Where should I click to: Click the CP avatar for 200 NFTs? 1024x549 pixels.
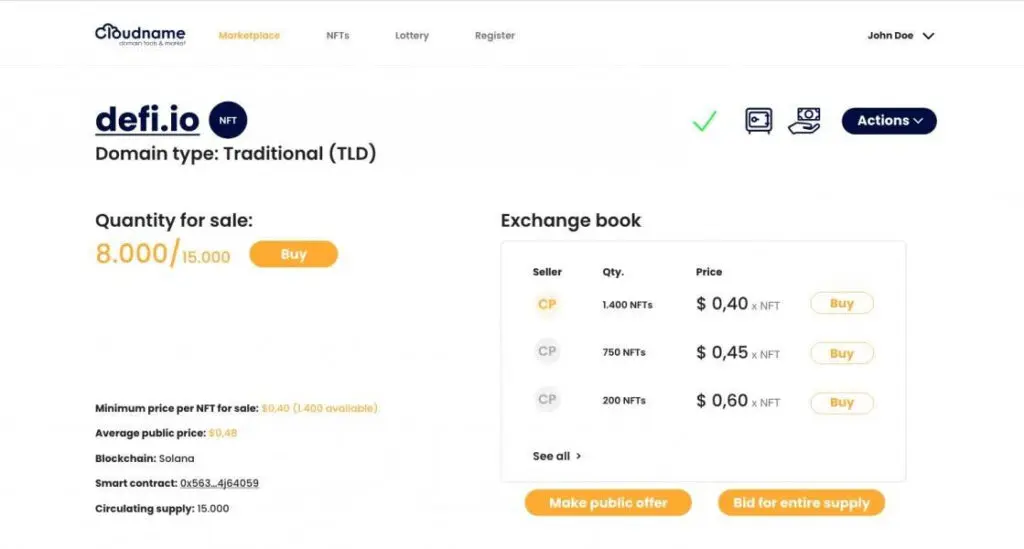pyautogui.click(x=547, y=399)
